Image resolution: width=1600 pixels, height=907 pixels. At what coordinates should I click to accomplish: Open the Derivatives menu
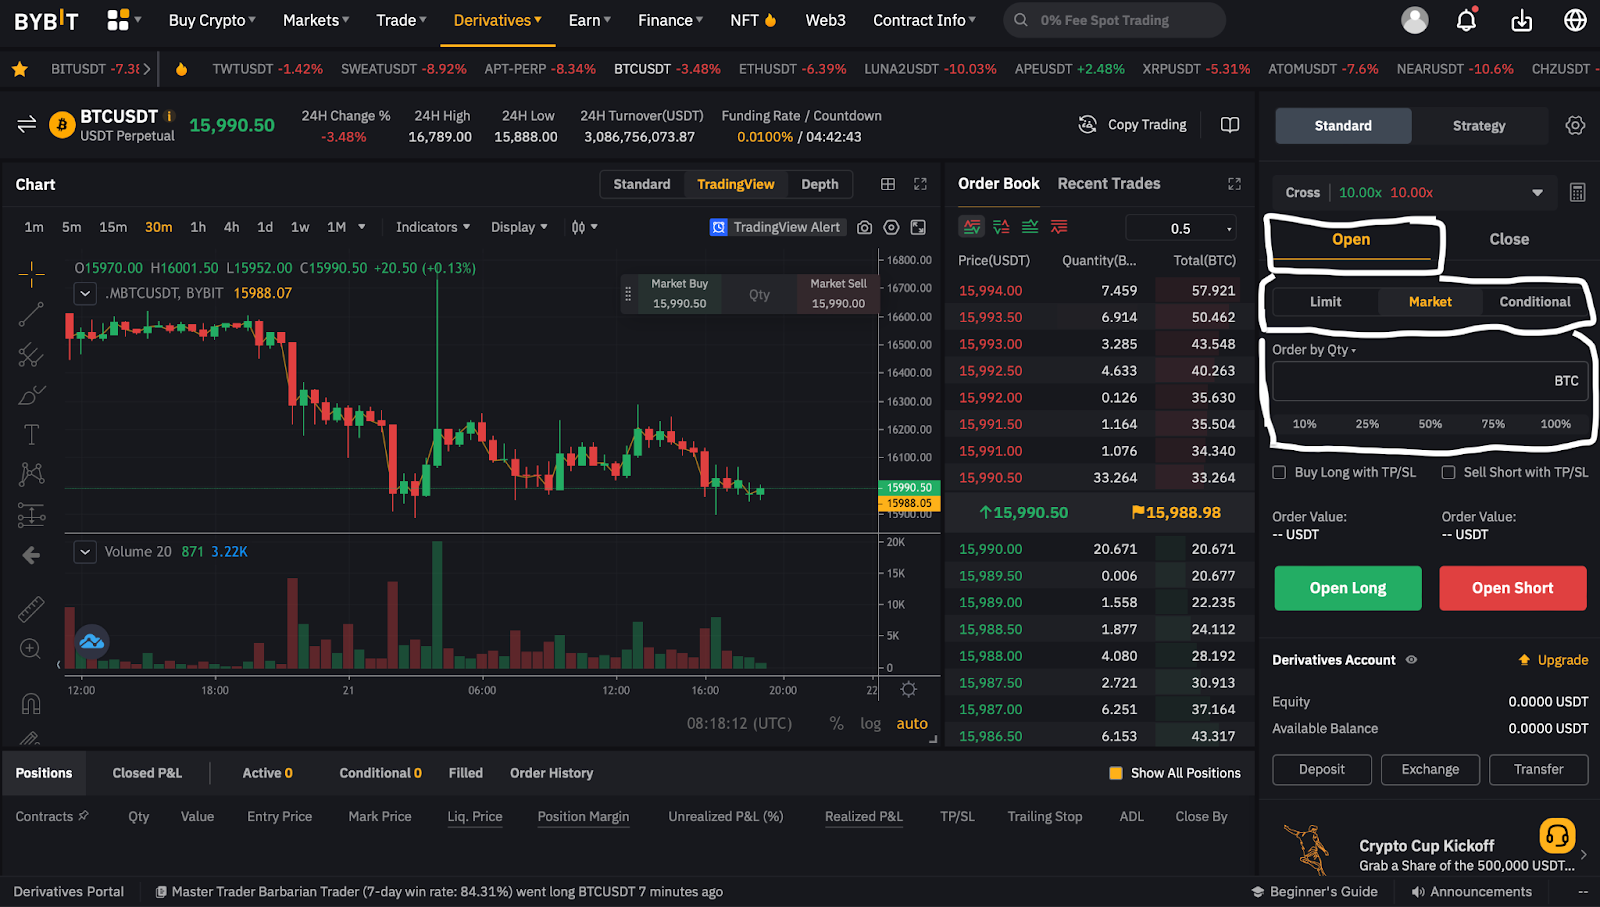point(497,20)
